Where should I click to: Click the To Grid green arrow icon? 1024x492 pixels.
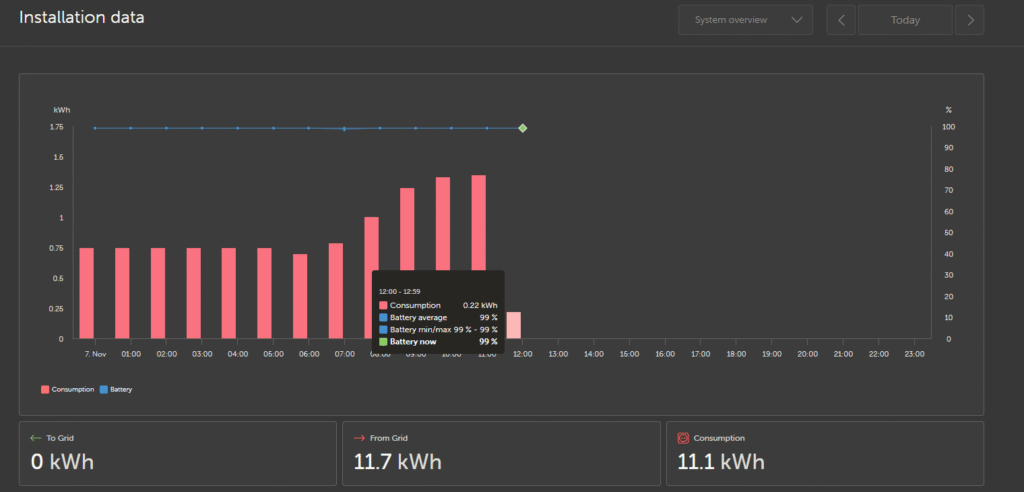point(37,438)
